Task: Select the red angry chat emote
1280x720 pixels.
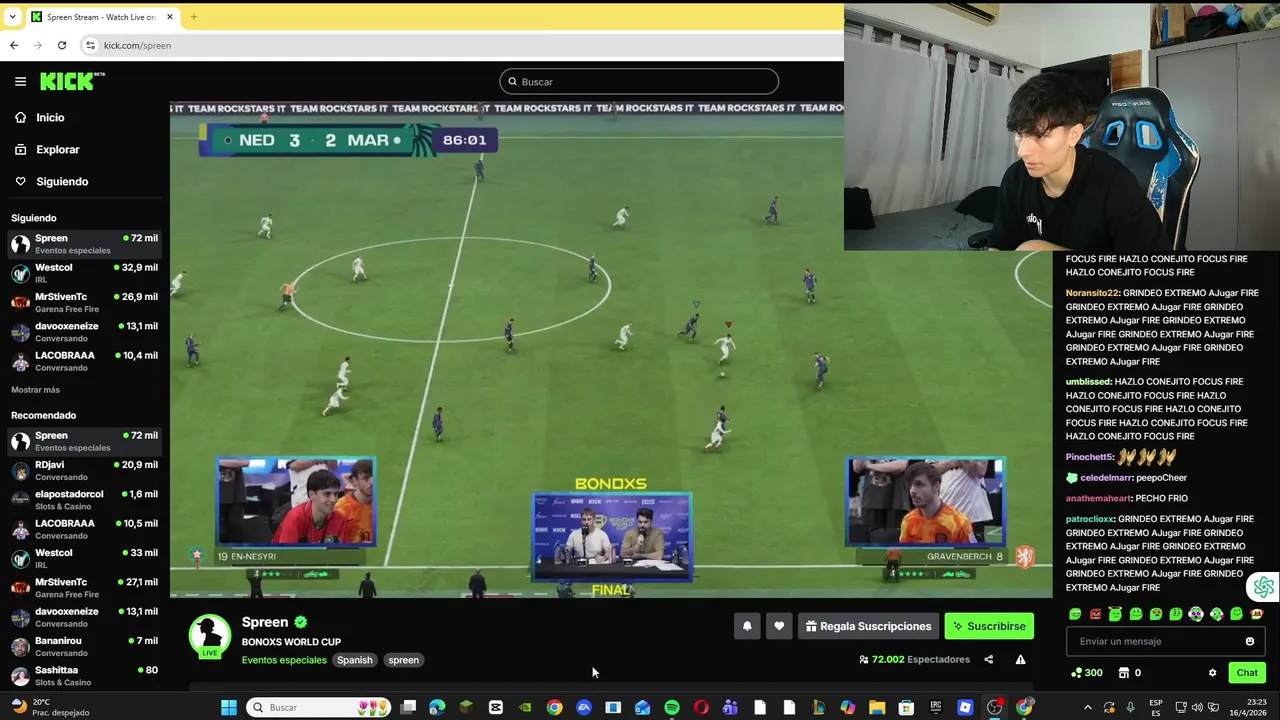Action: 1095,614
